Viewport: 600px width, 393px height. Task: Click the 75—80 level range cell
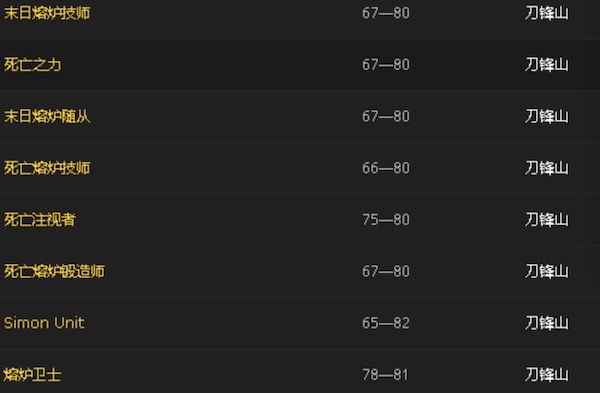pyautogui.click(x=386, y=220)
